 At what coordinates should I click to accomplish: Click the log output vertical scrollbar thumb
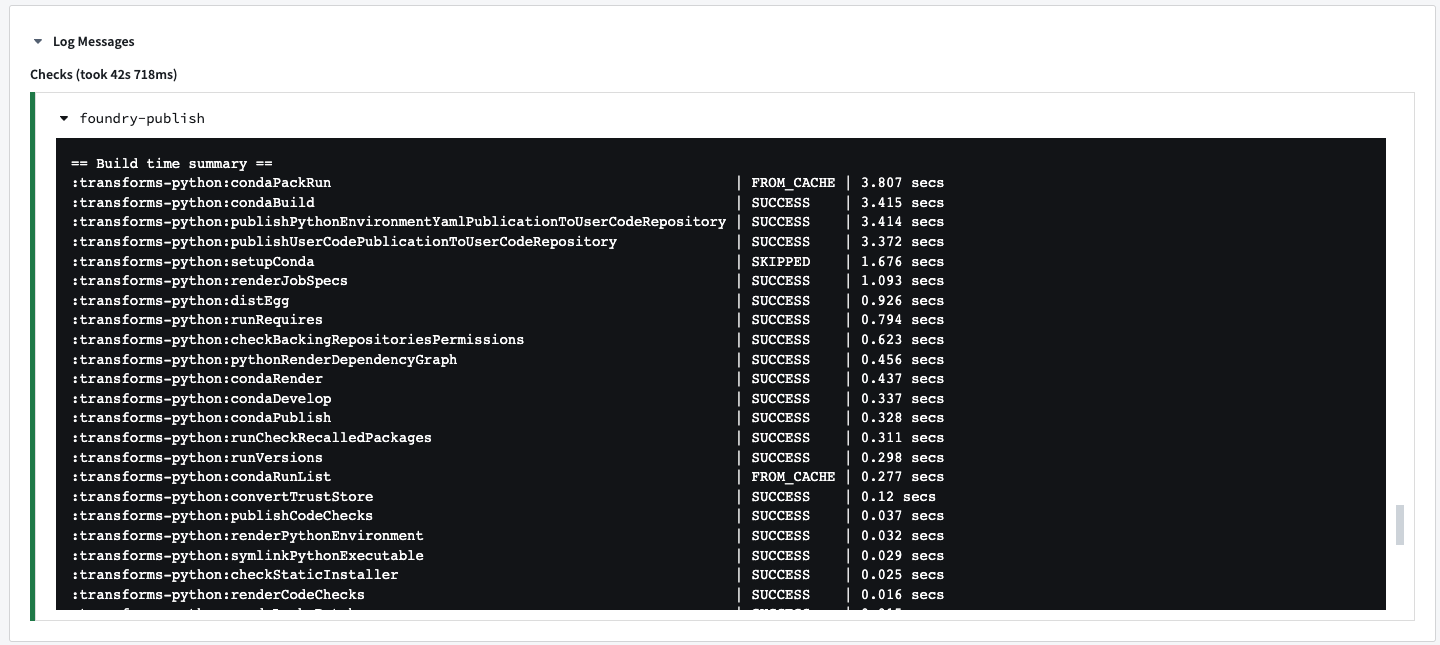pos(1400,525)
